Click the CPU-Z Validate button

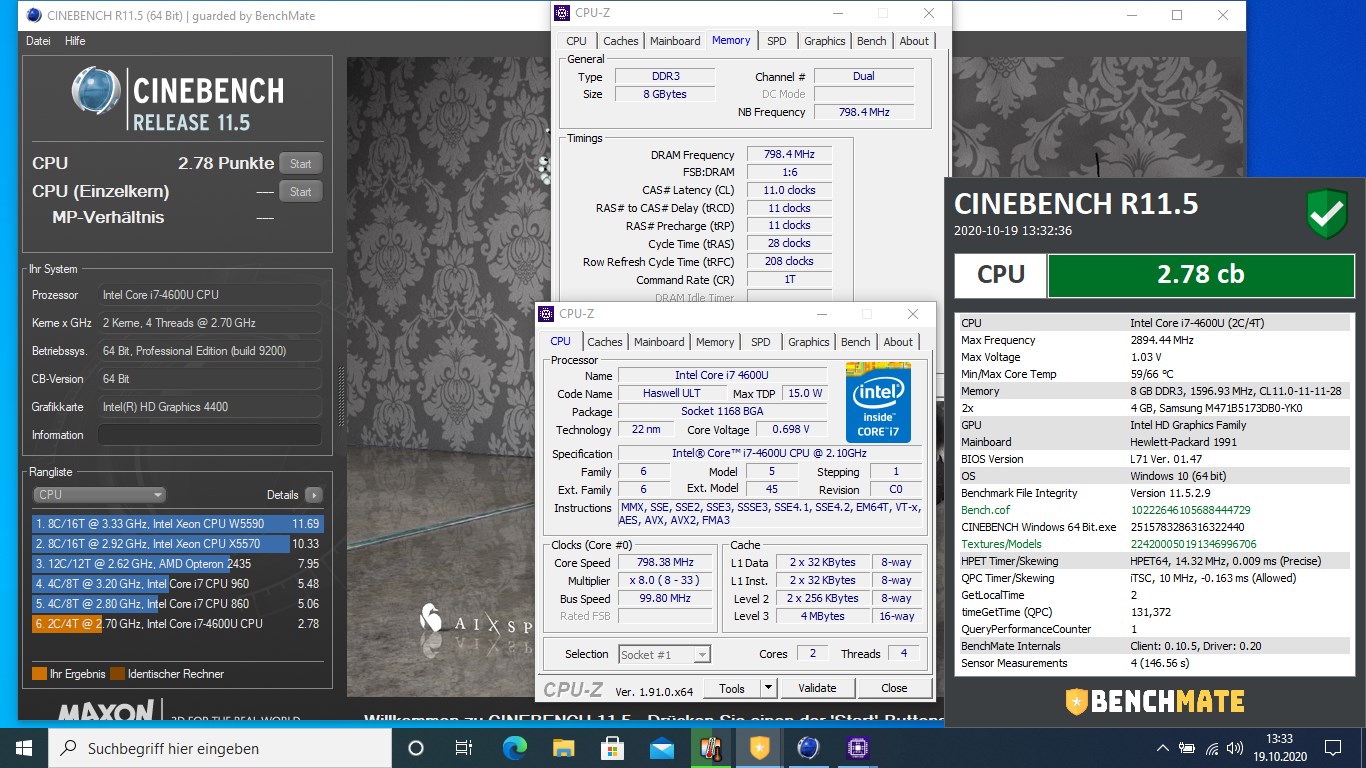click(817, 688)
